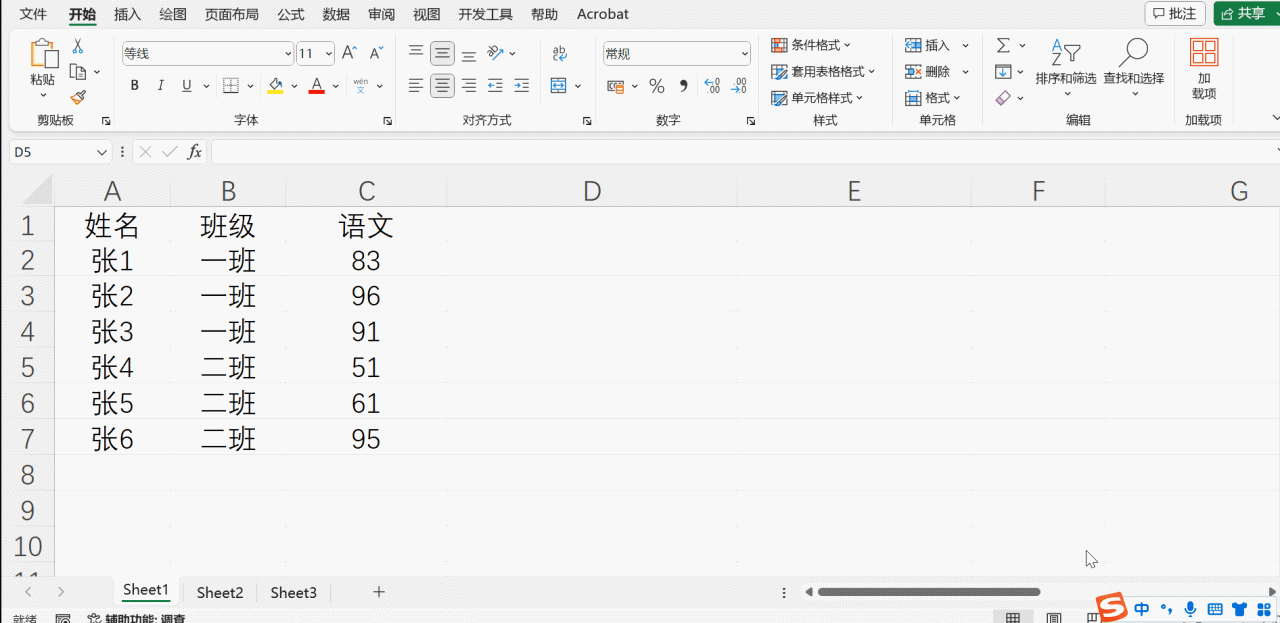Switch to the 页面布局 Page Layout tab
1280x623 pixels.
231,14
